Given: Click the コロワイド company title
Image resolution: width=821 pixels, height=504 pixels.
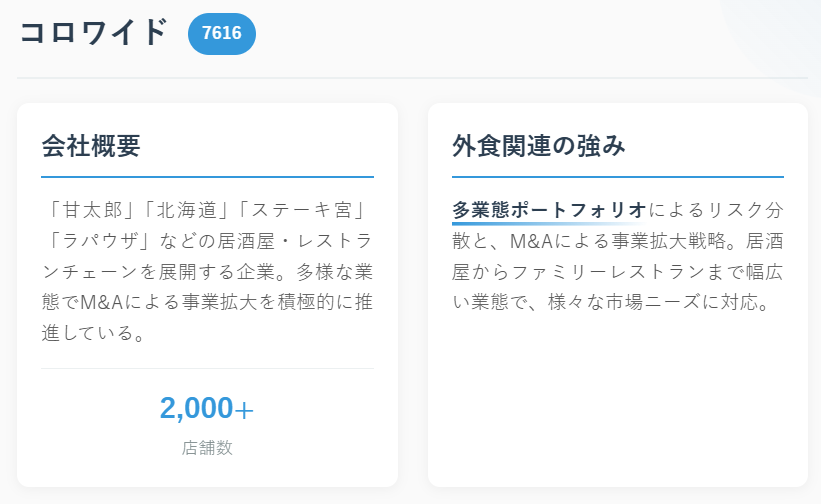Looking at the screenshot, I should point(93,32).
